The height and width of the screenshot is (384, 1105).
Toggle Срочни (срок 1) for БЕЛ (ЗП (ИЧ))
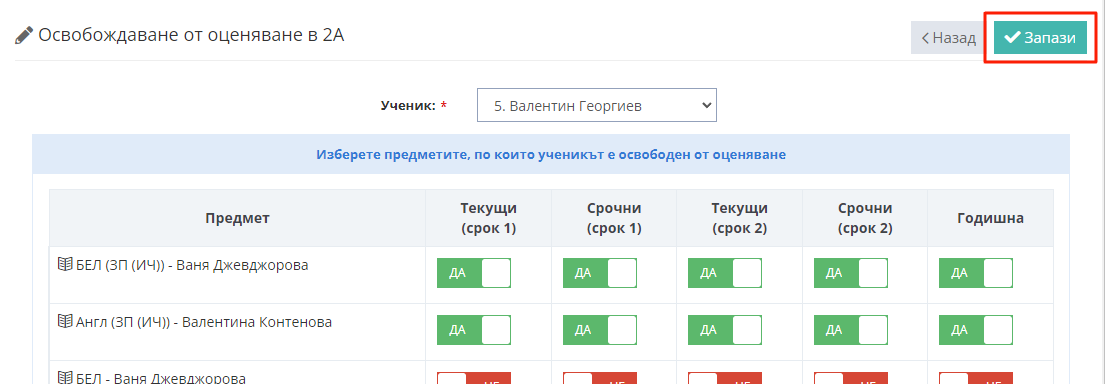click(x=600, y=273)
